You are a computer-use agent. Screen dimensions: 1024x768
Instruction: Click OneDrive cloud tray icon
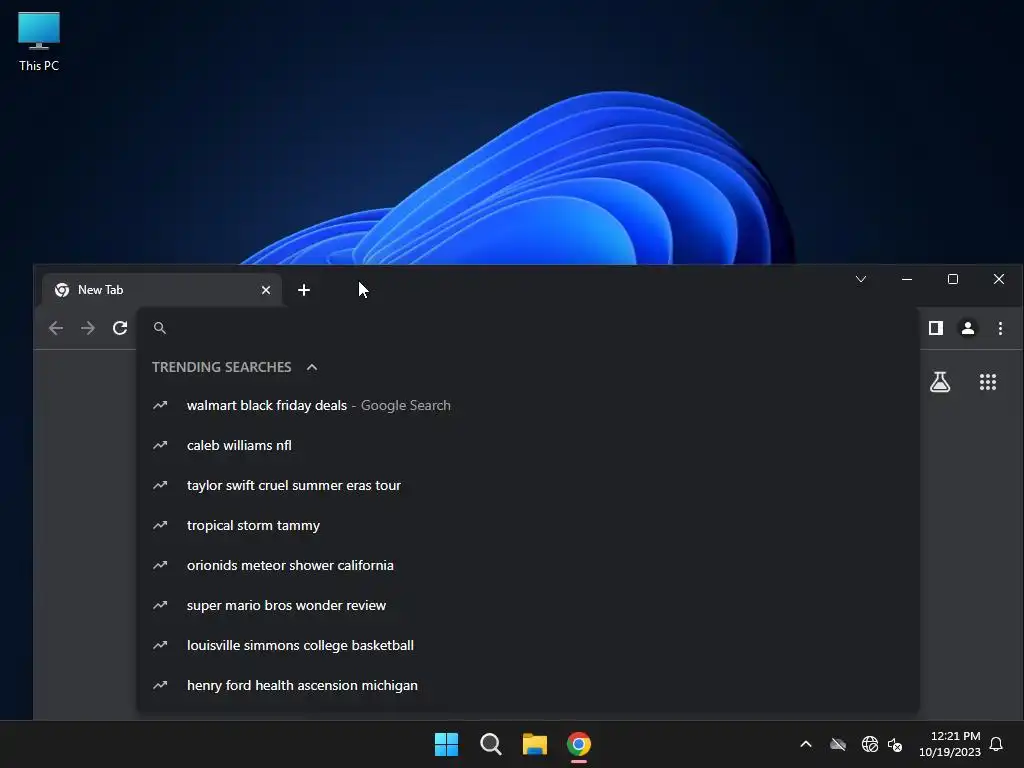[x=838, y=744]
